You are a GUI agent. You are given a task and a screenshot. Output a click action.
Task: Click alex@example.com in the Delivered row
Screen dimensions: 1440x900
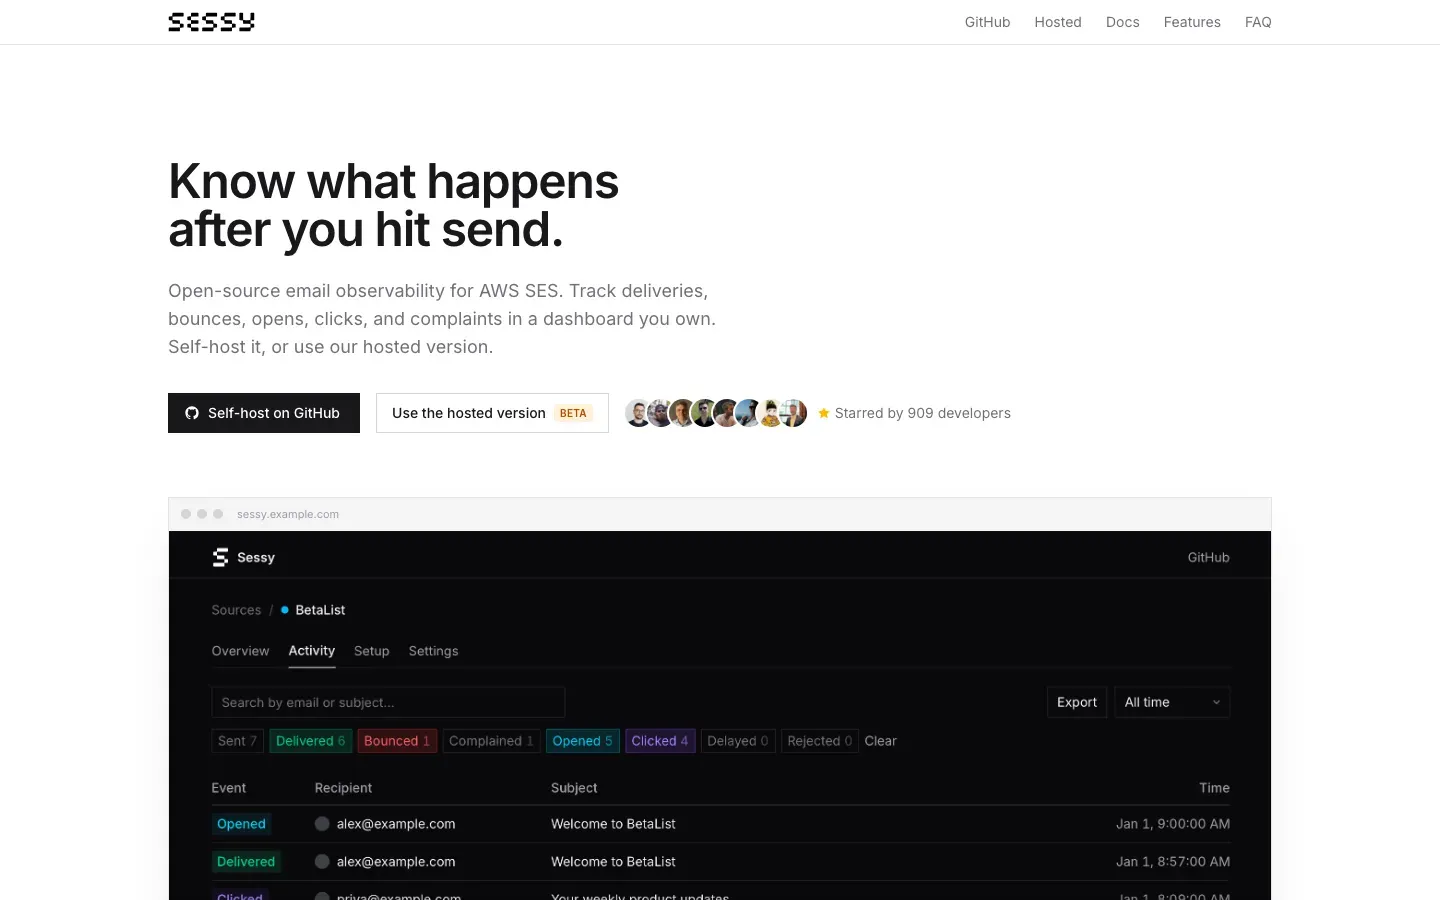coord(396,862)
